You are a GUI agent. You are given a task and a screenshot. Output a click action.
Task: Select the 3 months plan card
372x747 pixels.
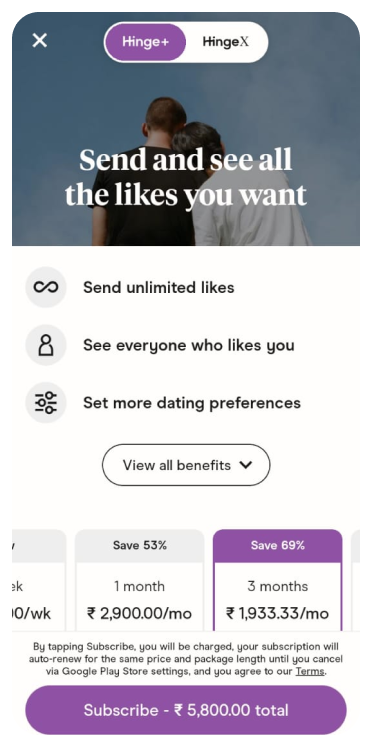278,580
